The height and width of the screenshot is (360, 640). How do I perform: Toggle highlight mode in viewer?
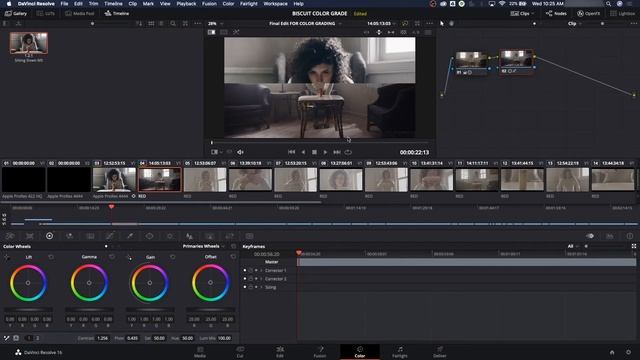tap(236, 32)
